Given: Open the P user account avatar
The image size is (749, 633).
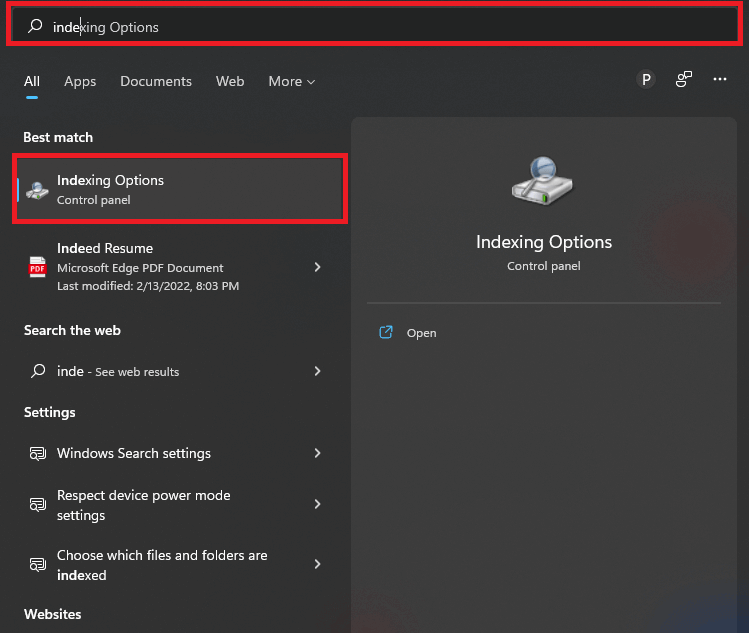Looking at the screenshot, I should pyautogui.click(x=646, y=80).
